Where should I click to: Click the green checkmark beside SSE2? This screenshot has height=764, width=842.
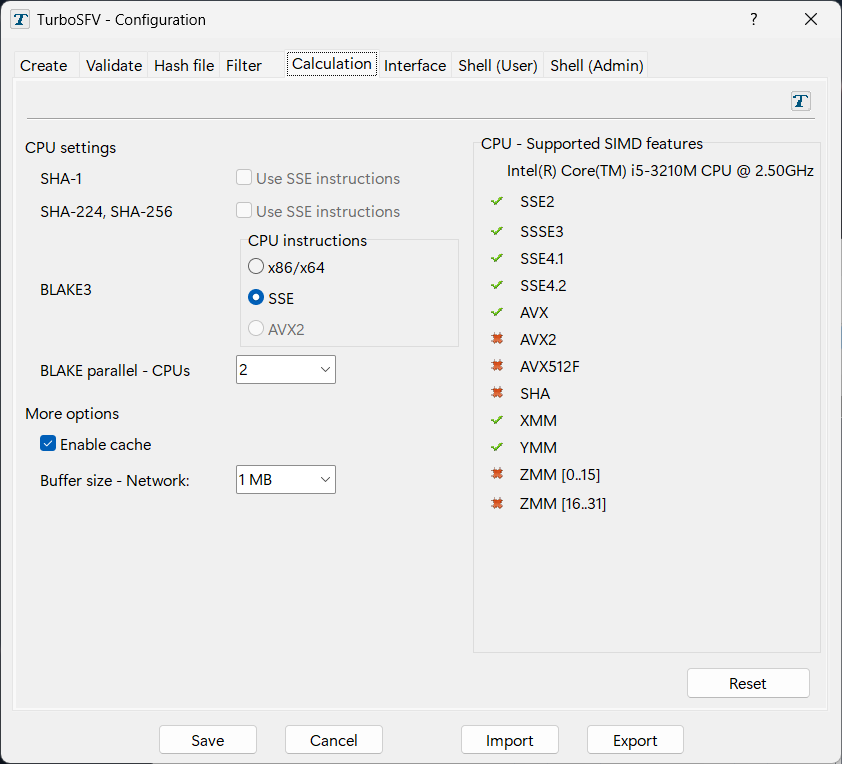coord(497,202)
